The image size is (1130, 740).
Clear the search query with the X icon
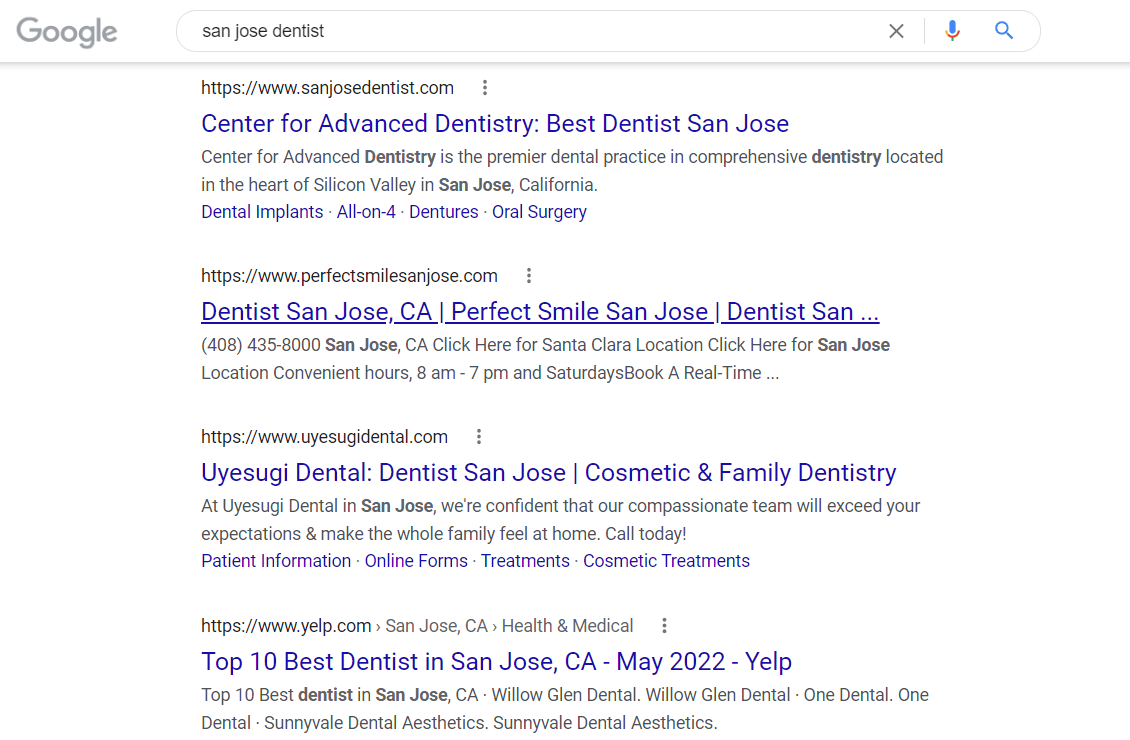point(896,31)
